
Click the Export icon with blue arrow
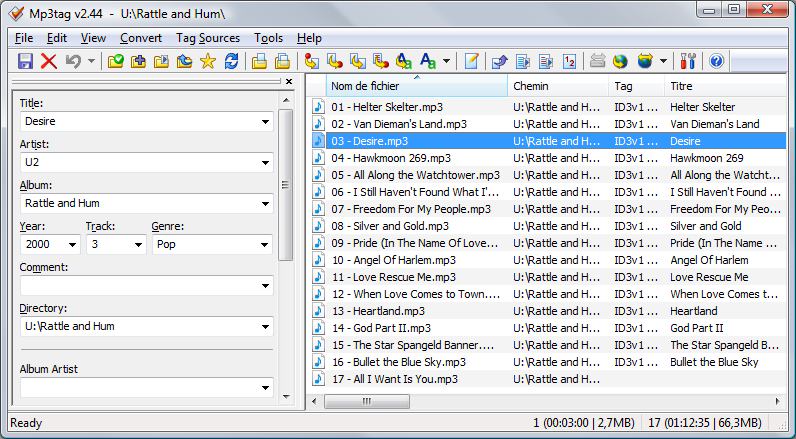pyautogui.click(x=500, y=61)
